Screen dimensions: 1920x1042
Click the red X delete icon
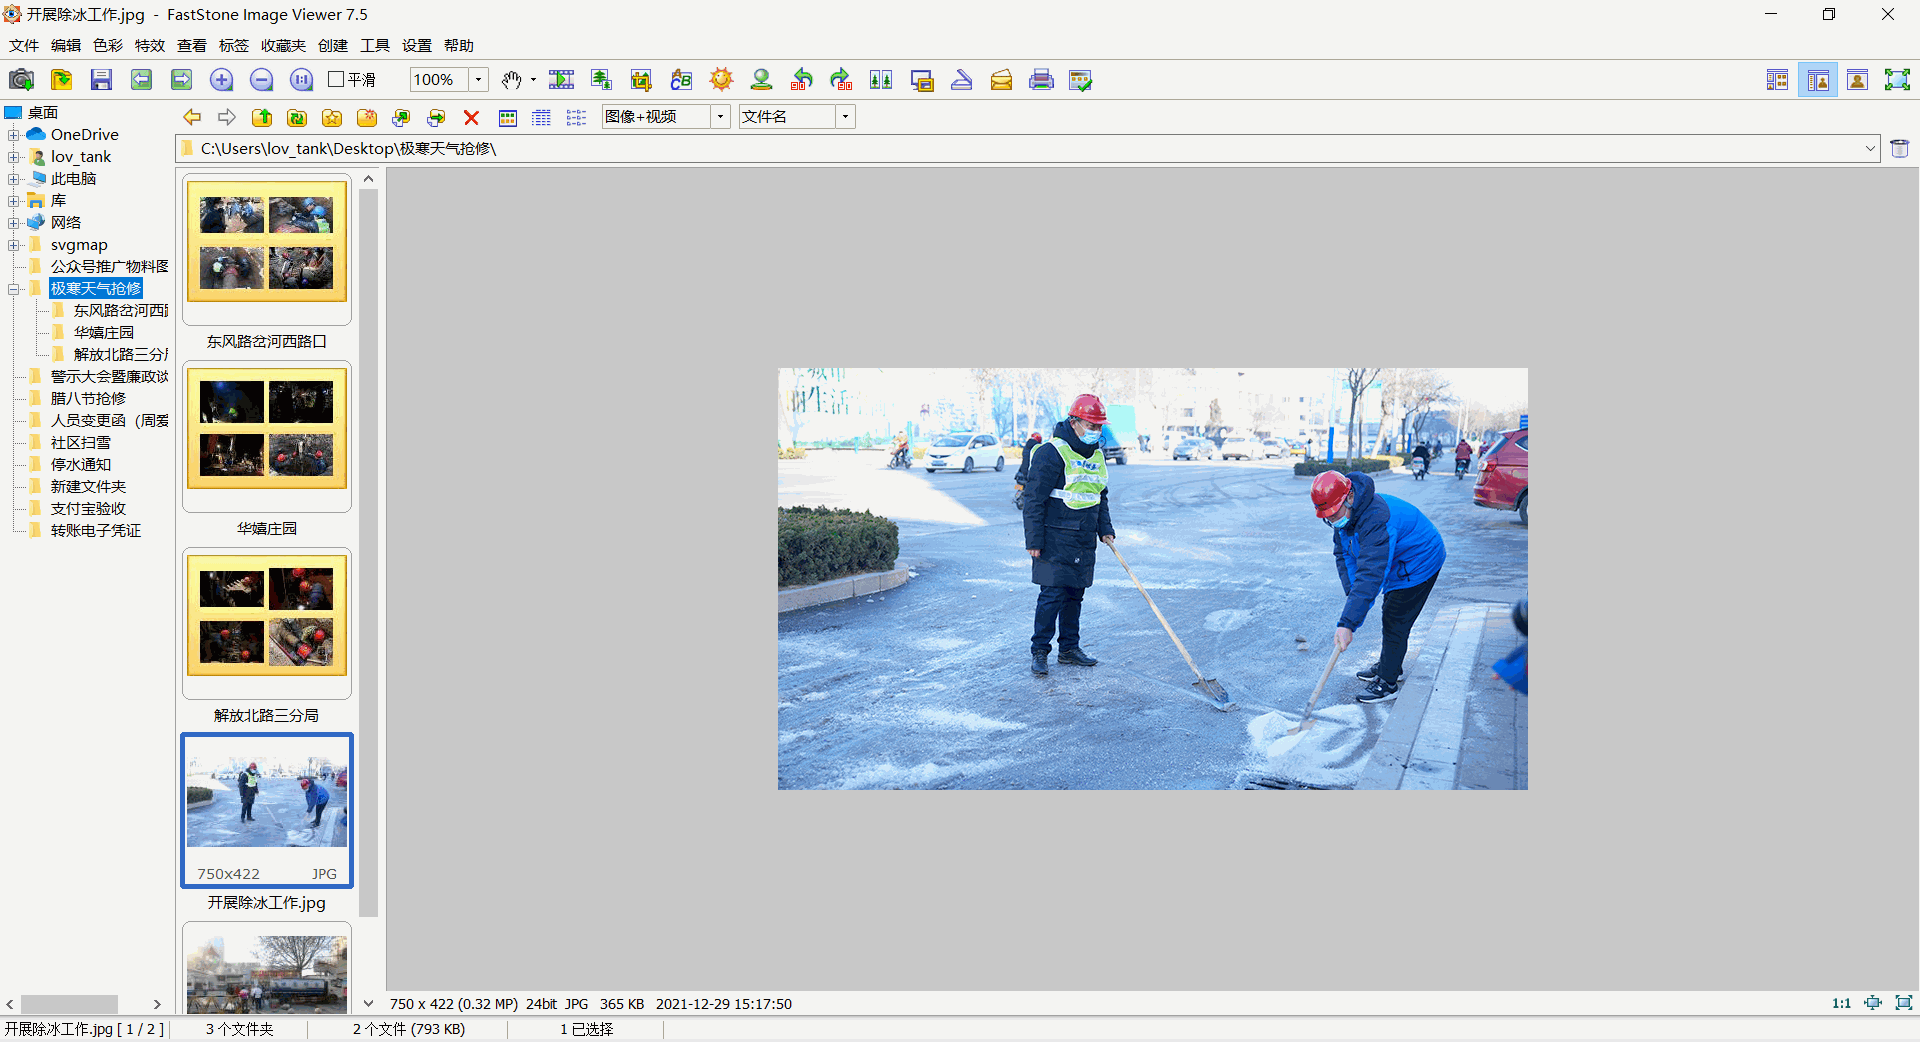click(x=471, y=118)
